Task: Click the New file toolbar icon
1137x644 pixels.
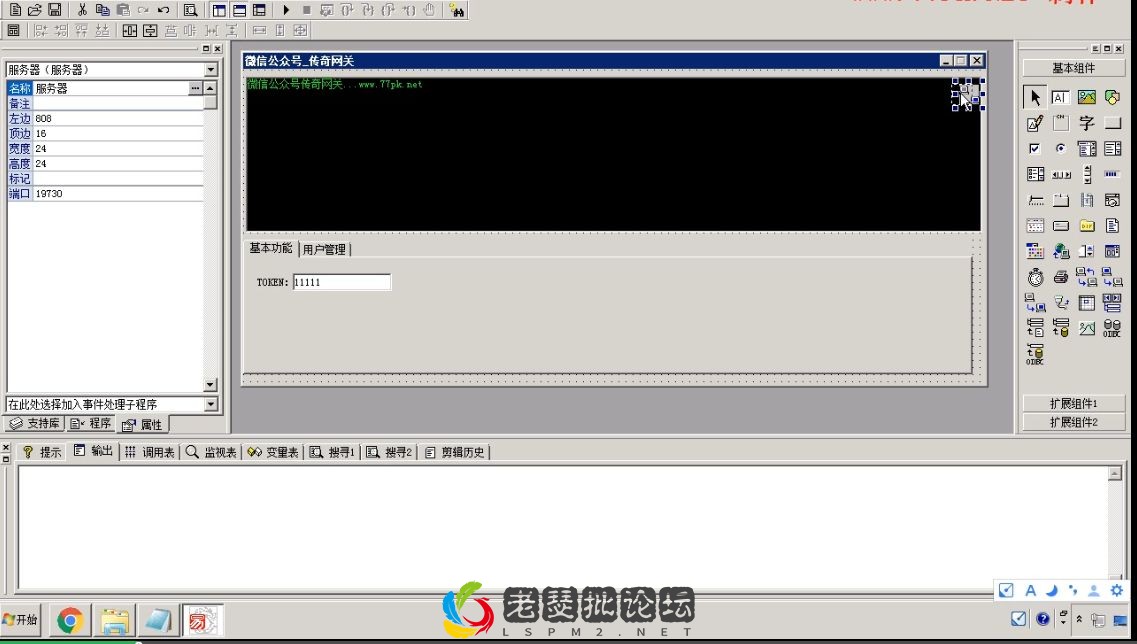Action: click(15, 10)
